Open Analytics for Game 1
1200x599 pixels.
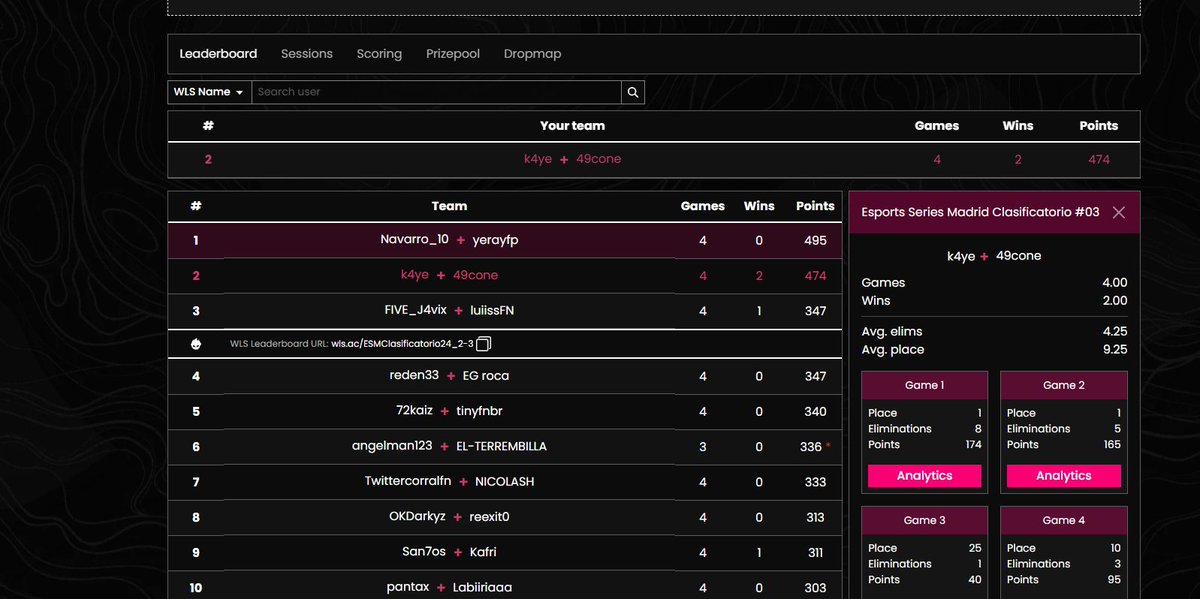point(925,476)
